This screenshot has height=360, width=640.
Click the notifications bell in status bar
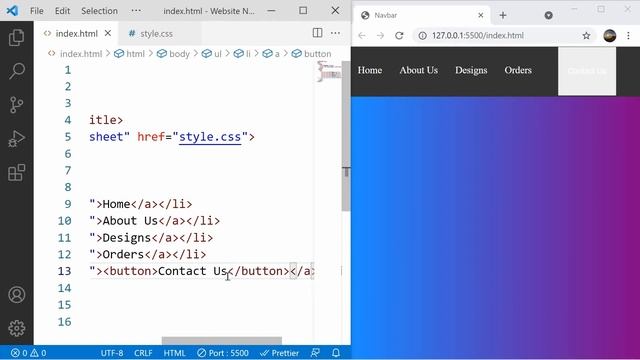click(336, 353)
